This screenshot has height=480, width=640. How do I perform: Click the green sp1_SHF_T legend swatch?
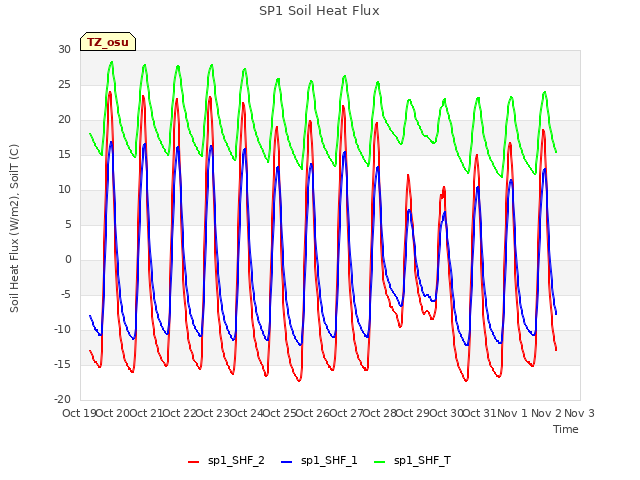380,462
